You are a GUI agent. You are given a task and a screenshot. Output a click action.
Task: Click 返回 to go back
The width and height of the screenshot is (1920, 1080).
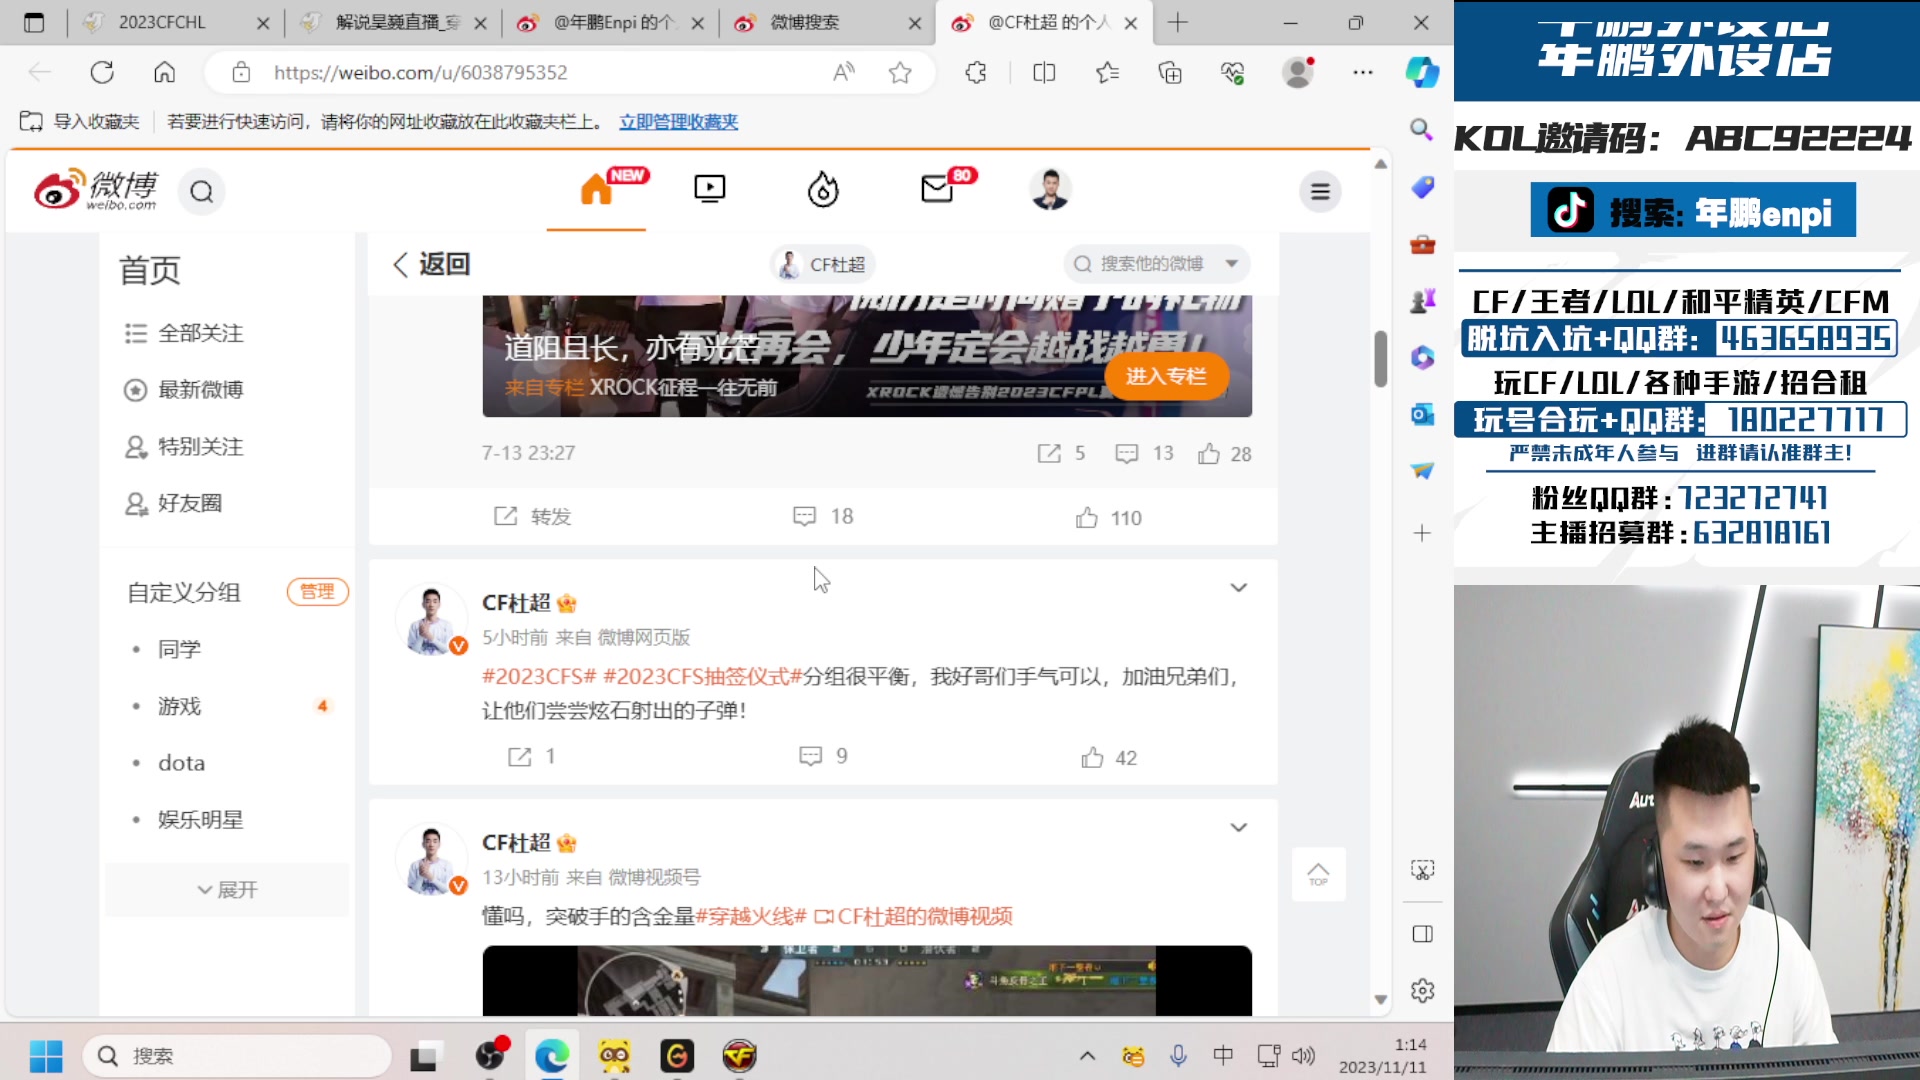(x=431, y=264)
